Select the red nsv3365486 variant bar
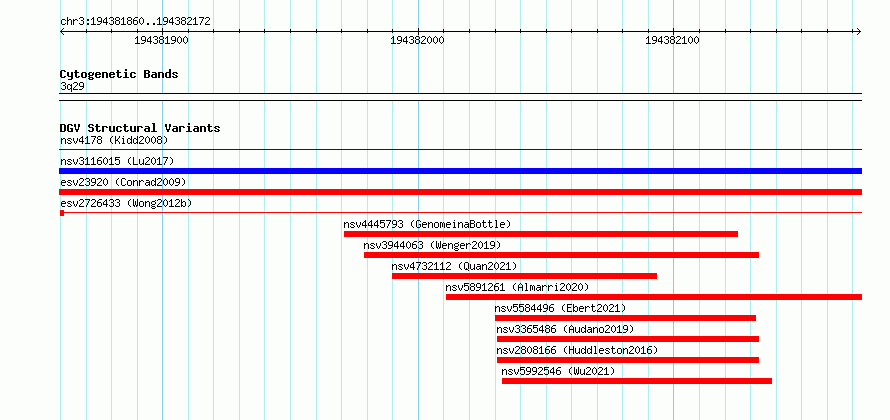This screenshot has height=420, width=890. (628, 339)
